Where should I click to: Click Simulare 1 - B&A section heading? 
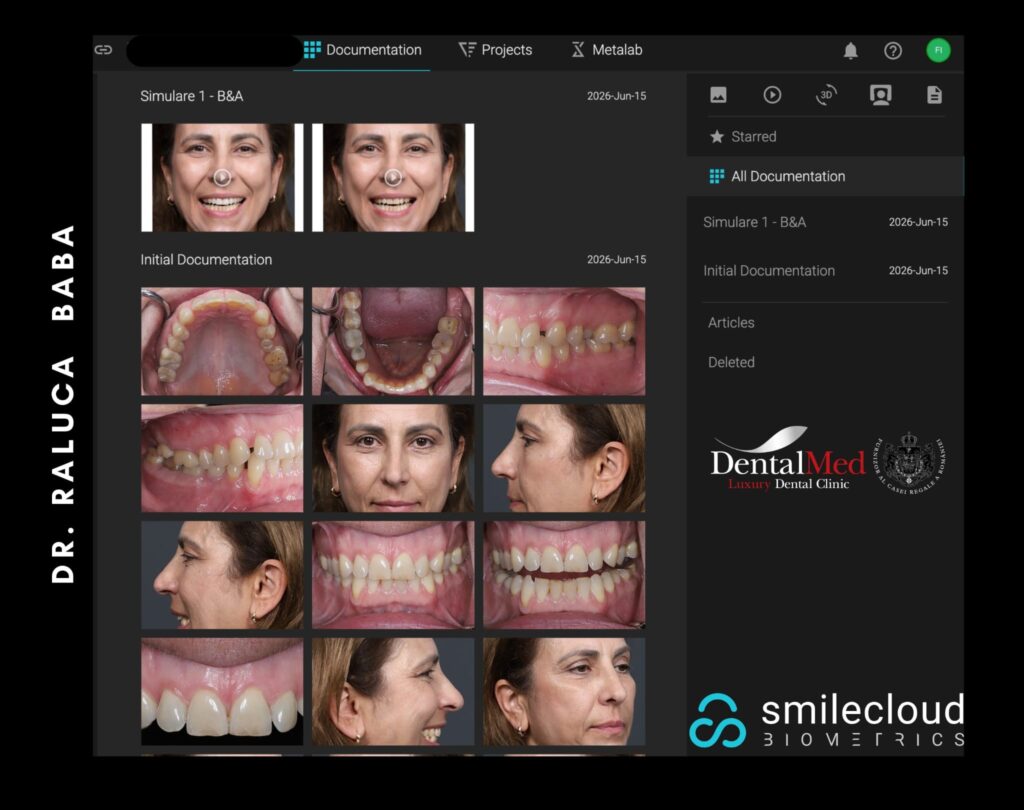[x=191, y=96]
